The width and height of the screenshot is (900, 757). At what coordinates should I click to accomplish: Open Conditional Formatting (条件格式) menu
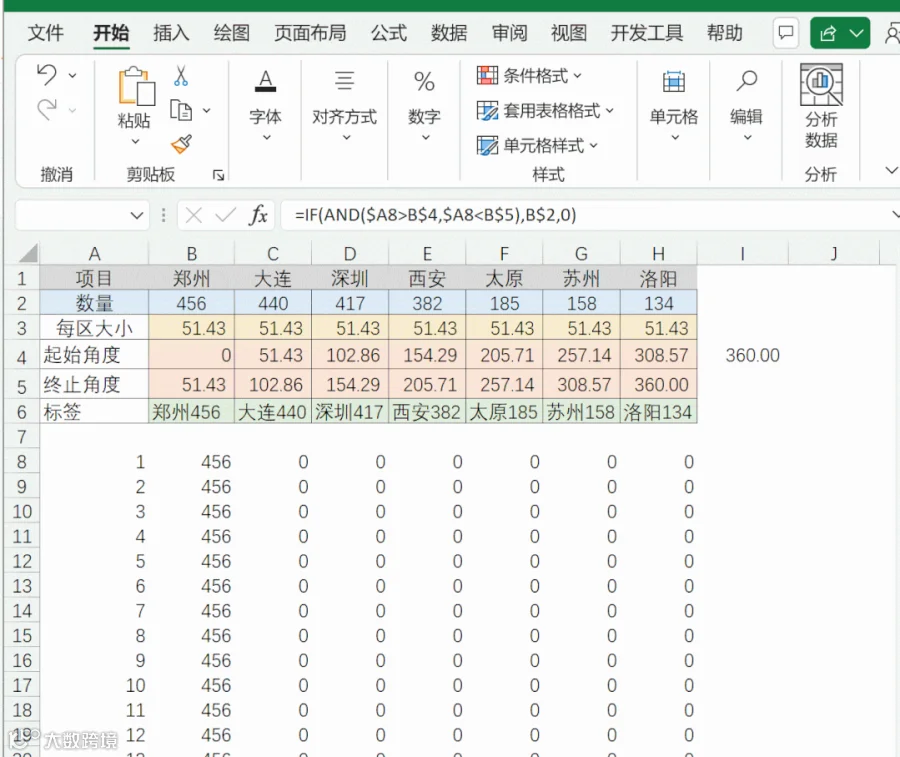[x=529, y=75]
